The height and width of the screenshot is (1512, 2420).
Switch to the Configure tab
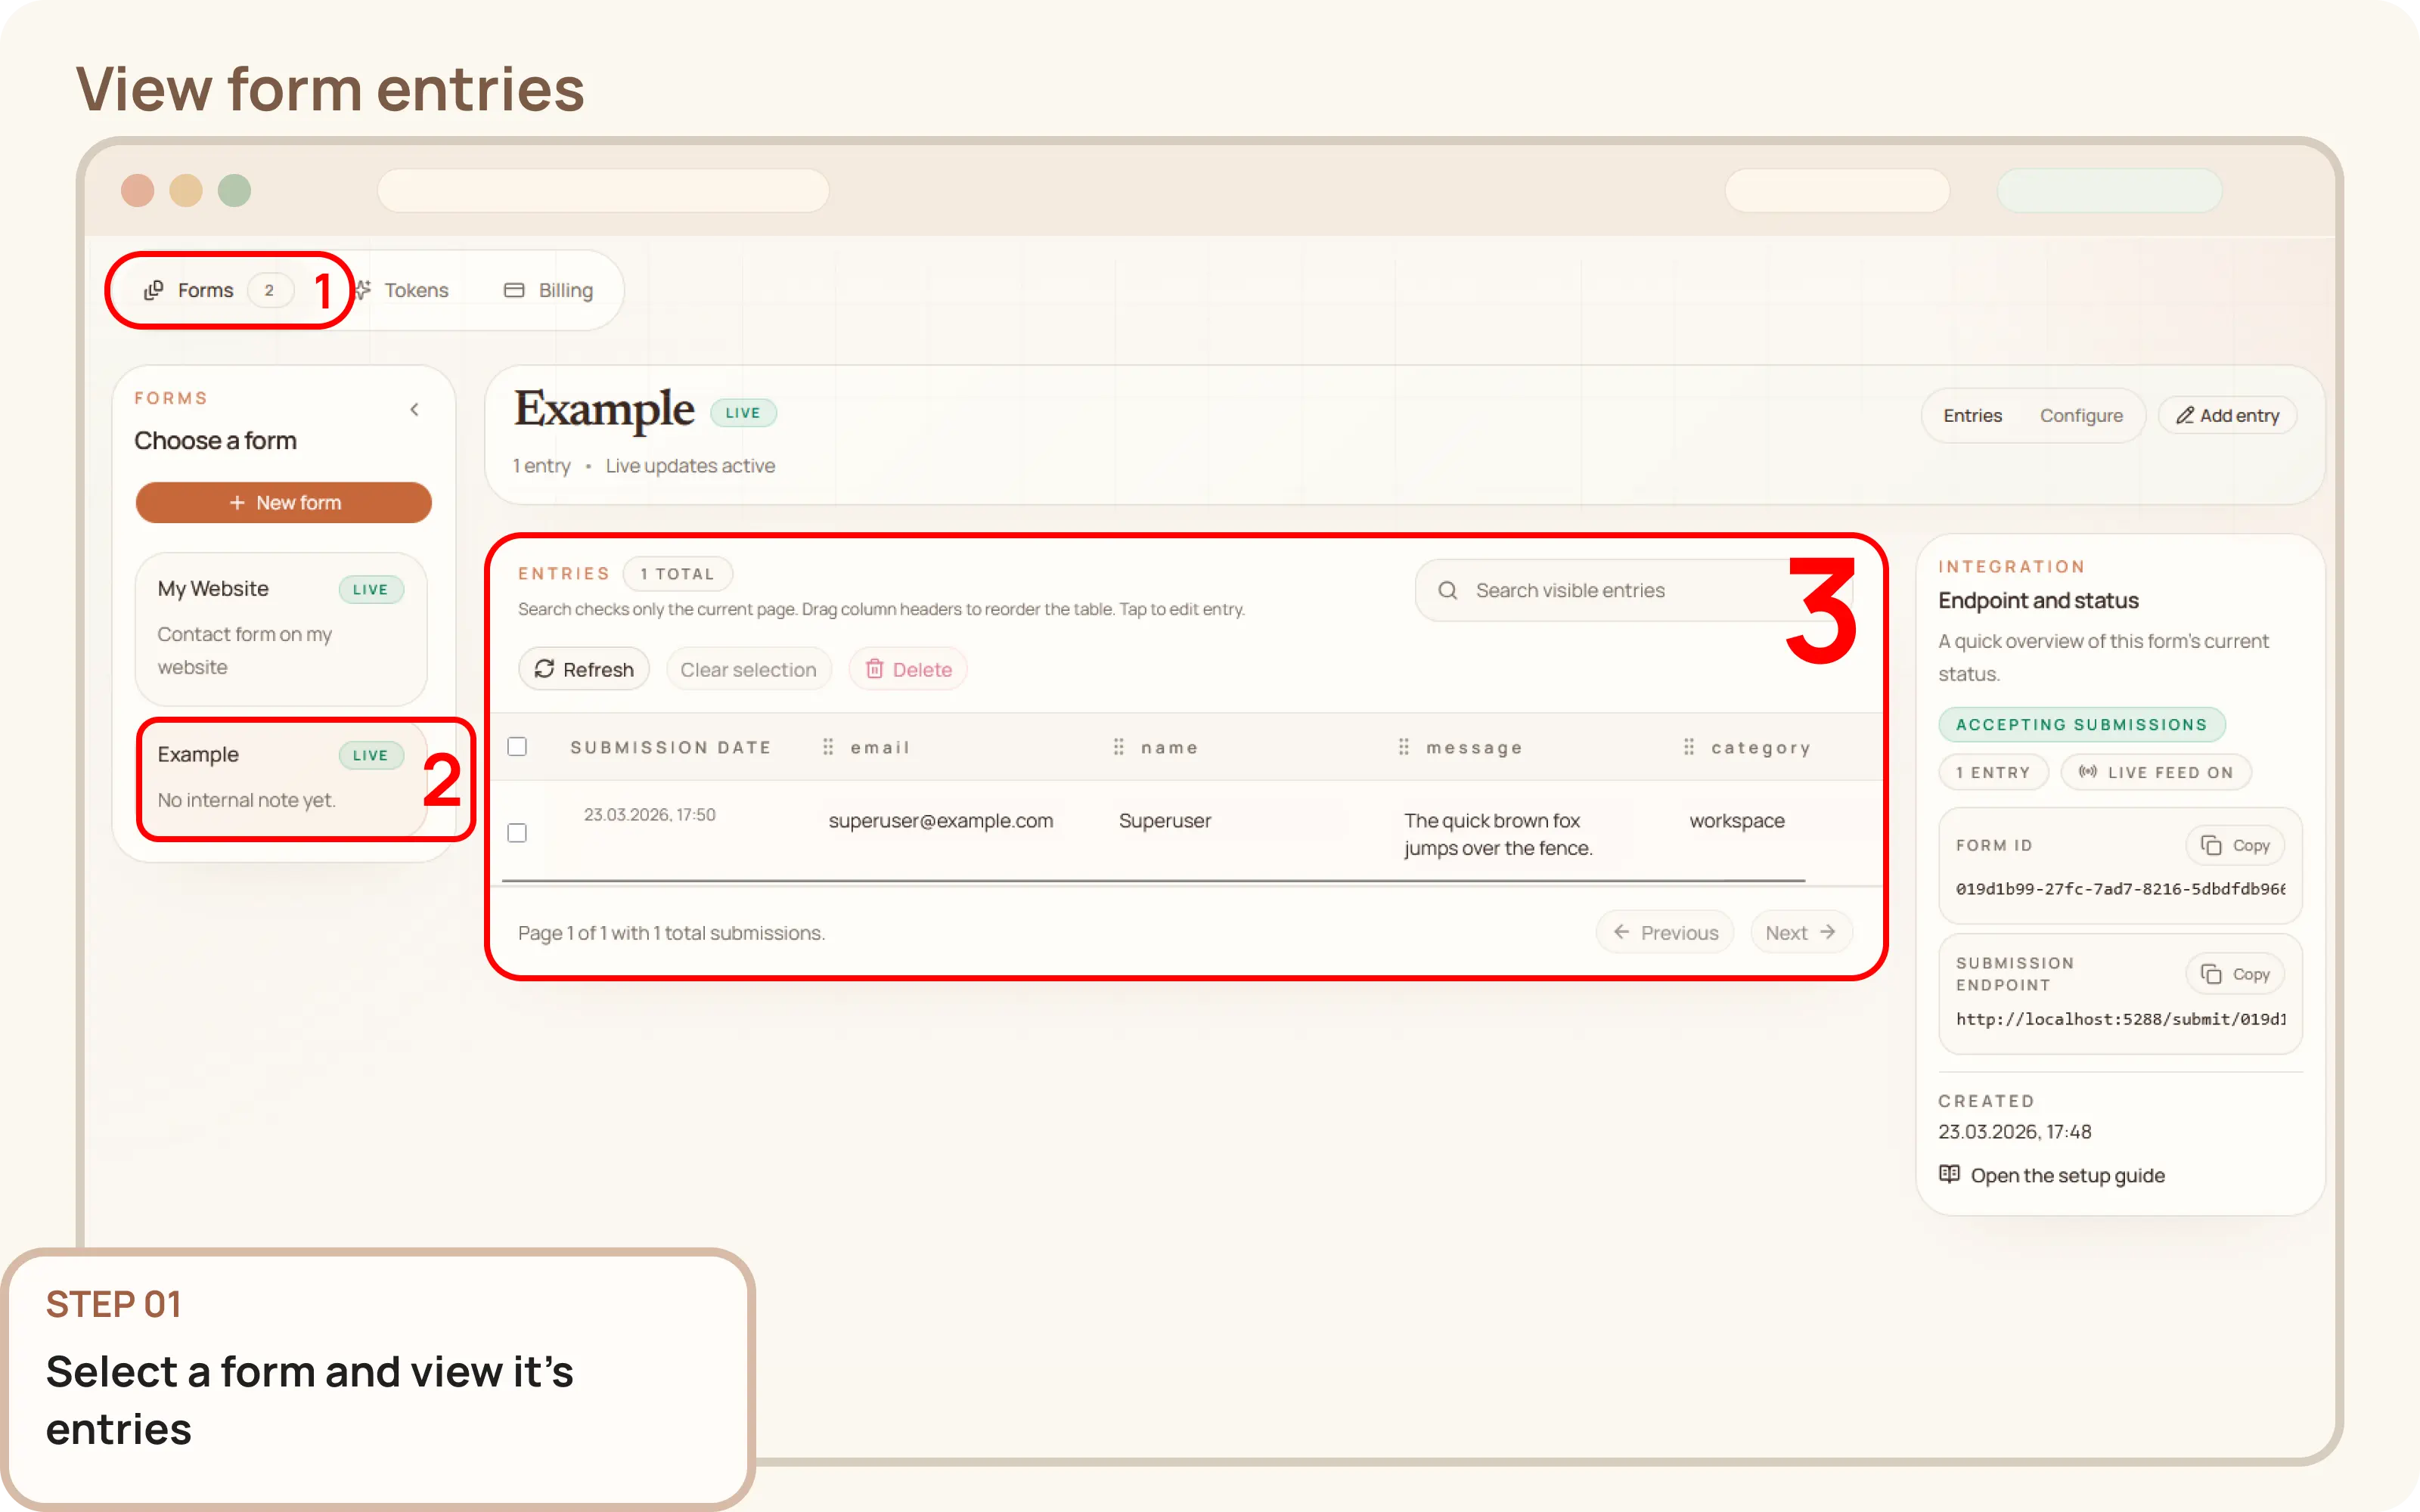[x=2082, y=415]
